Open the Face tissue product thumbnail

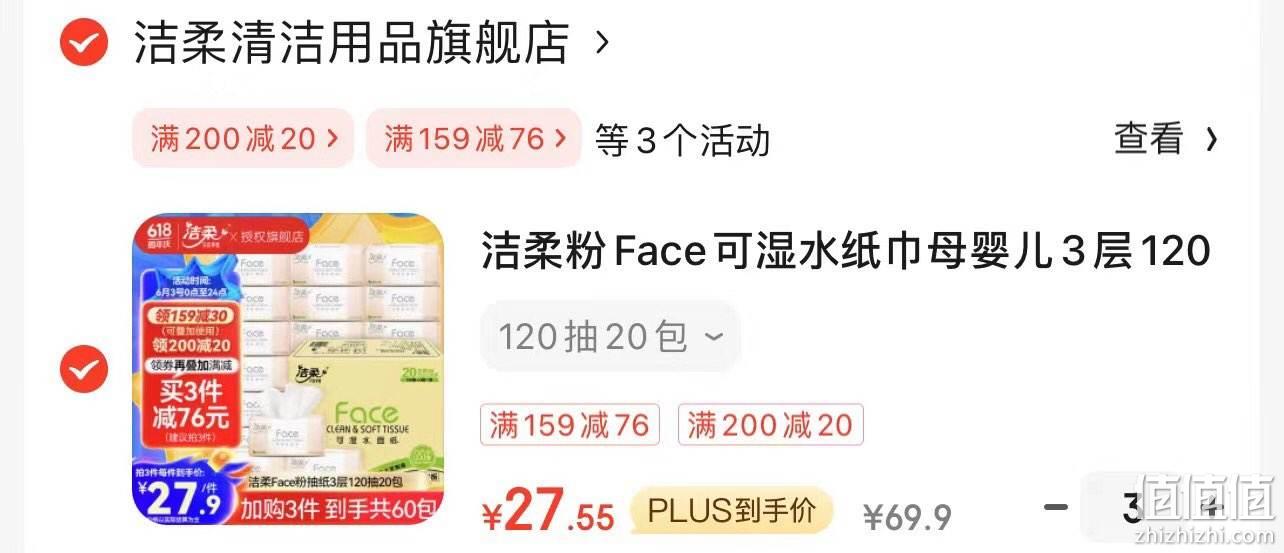pos(288,369)
